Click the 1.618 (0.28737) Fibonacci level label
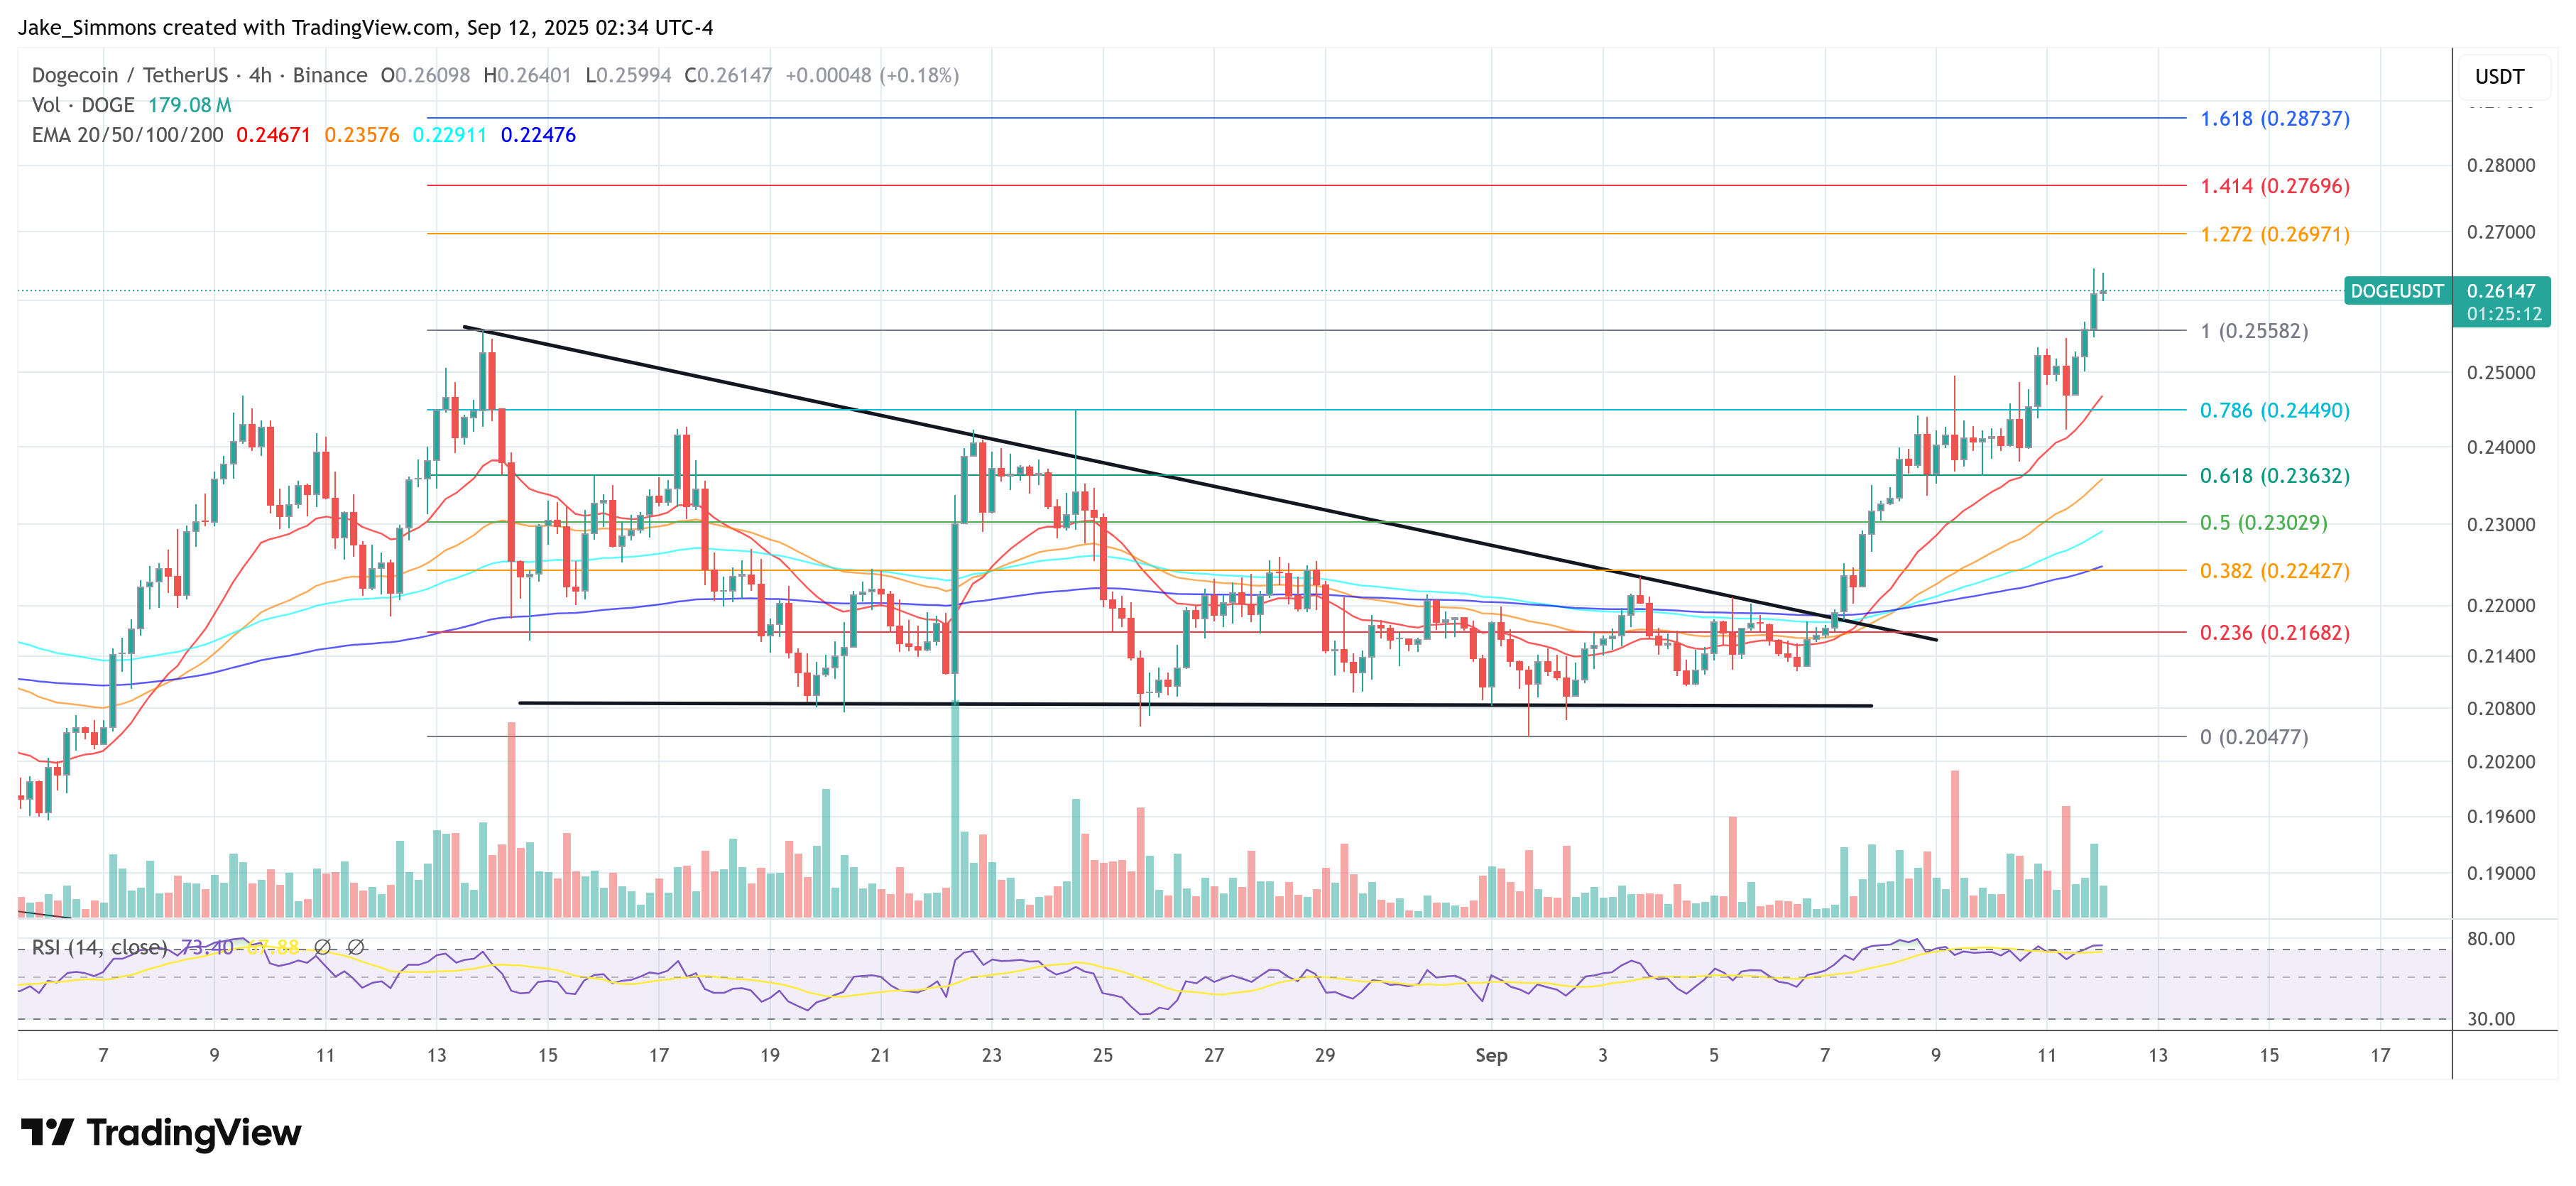This screenshot has height=1186, width=2576. coord(2274,118)
